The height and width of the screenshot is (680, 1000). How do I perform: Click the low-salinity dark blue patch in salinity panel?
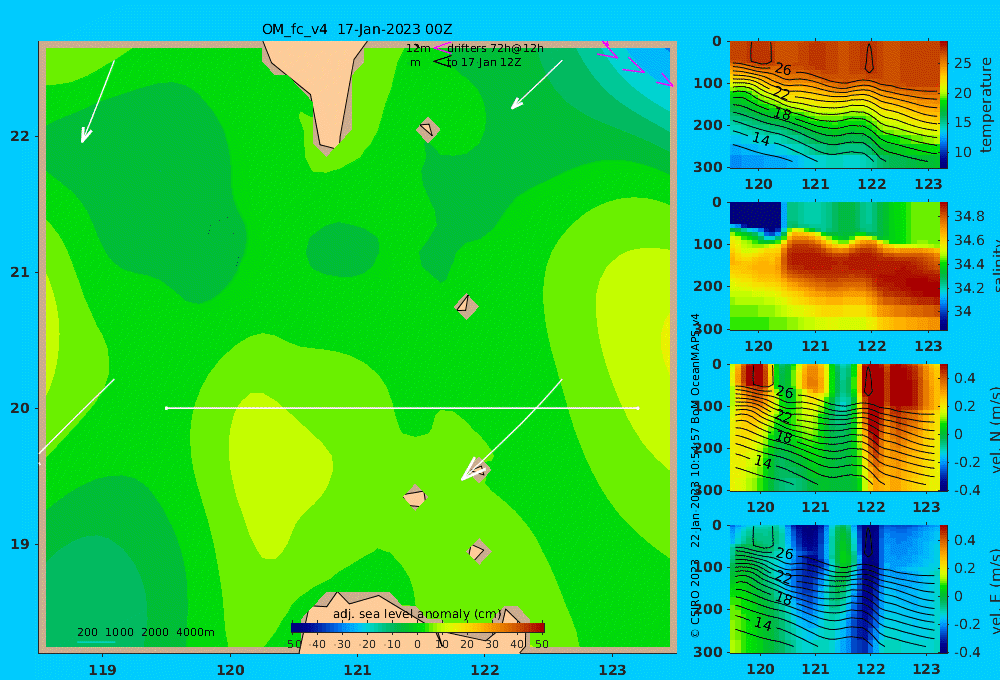tap(755, 217)
